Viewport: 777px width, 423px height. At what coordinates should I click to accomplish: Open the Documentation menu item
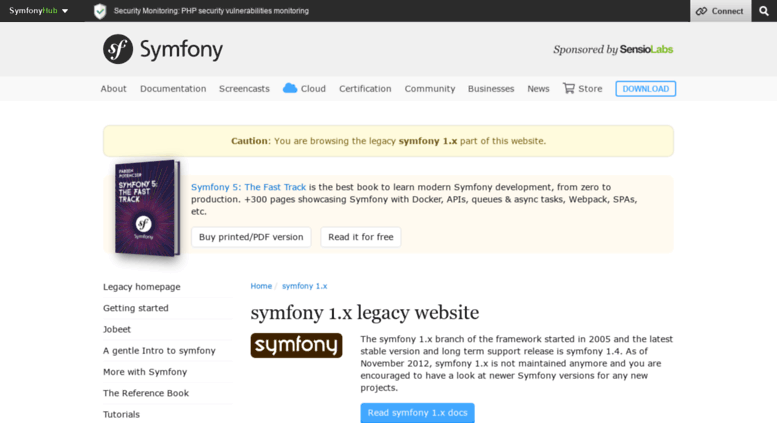[173, 89]
